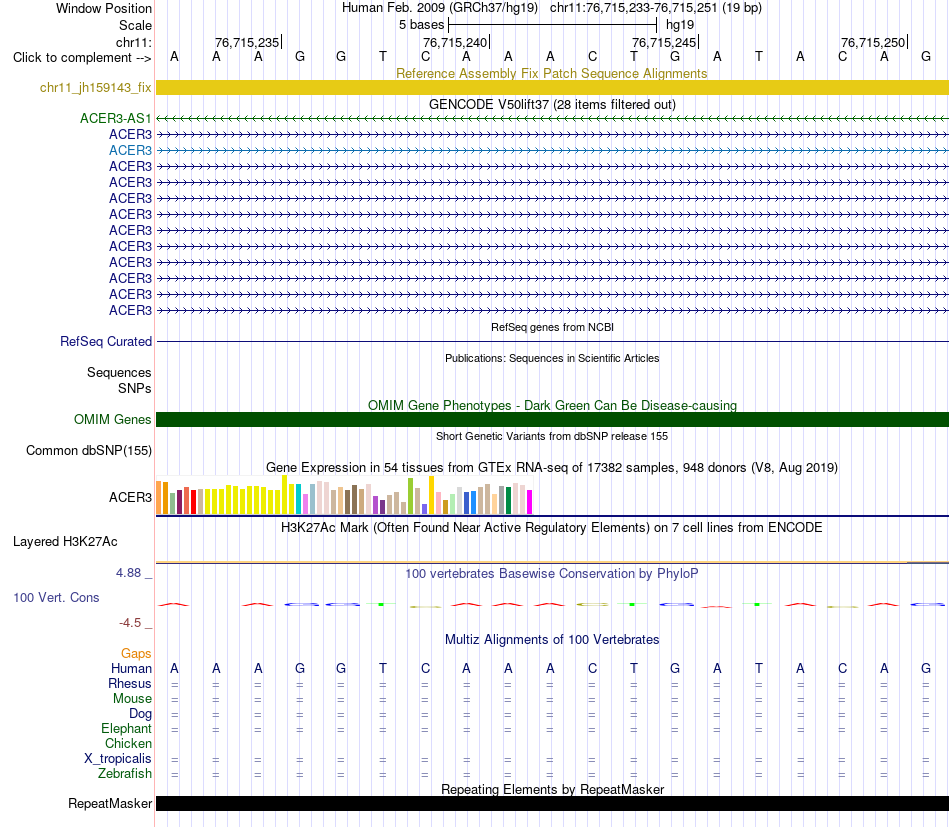
Task: Click the chr11_jh159143_fix track label
Action: (x=95, y=87)
